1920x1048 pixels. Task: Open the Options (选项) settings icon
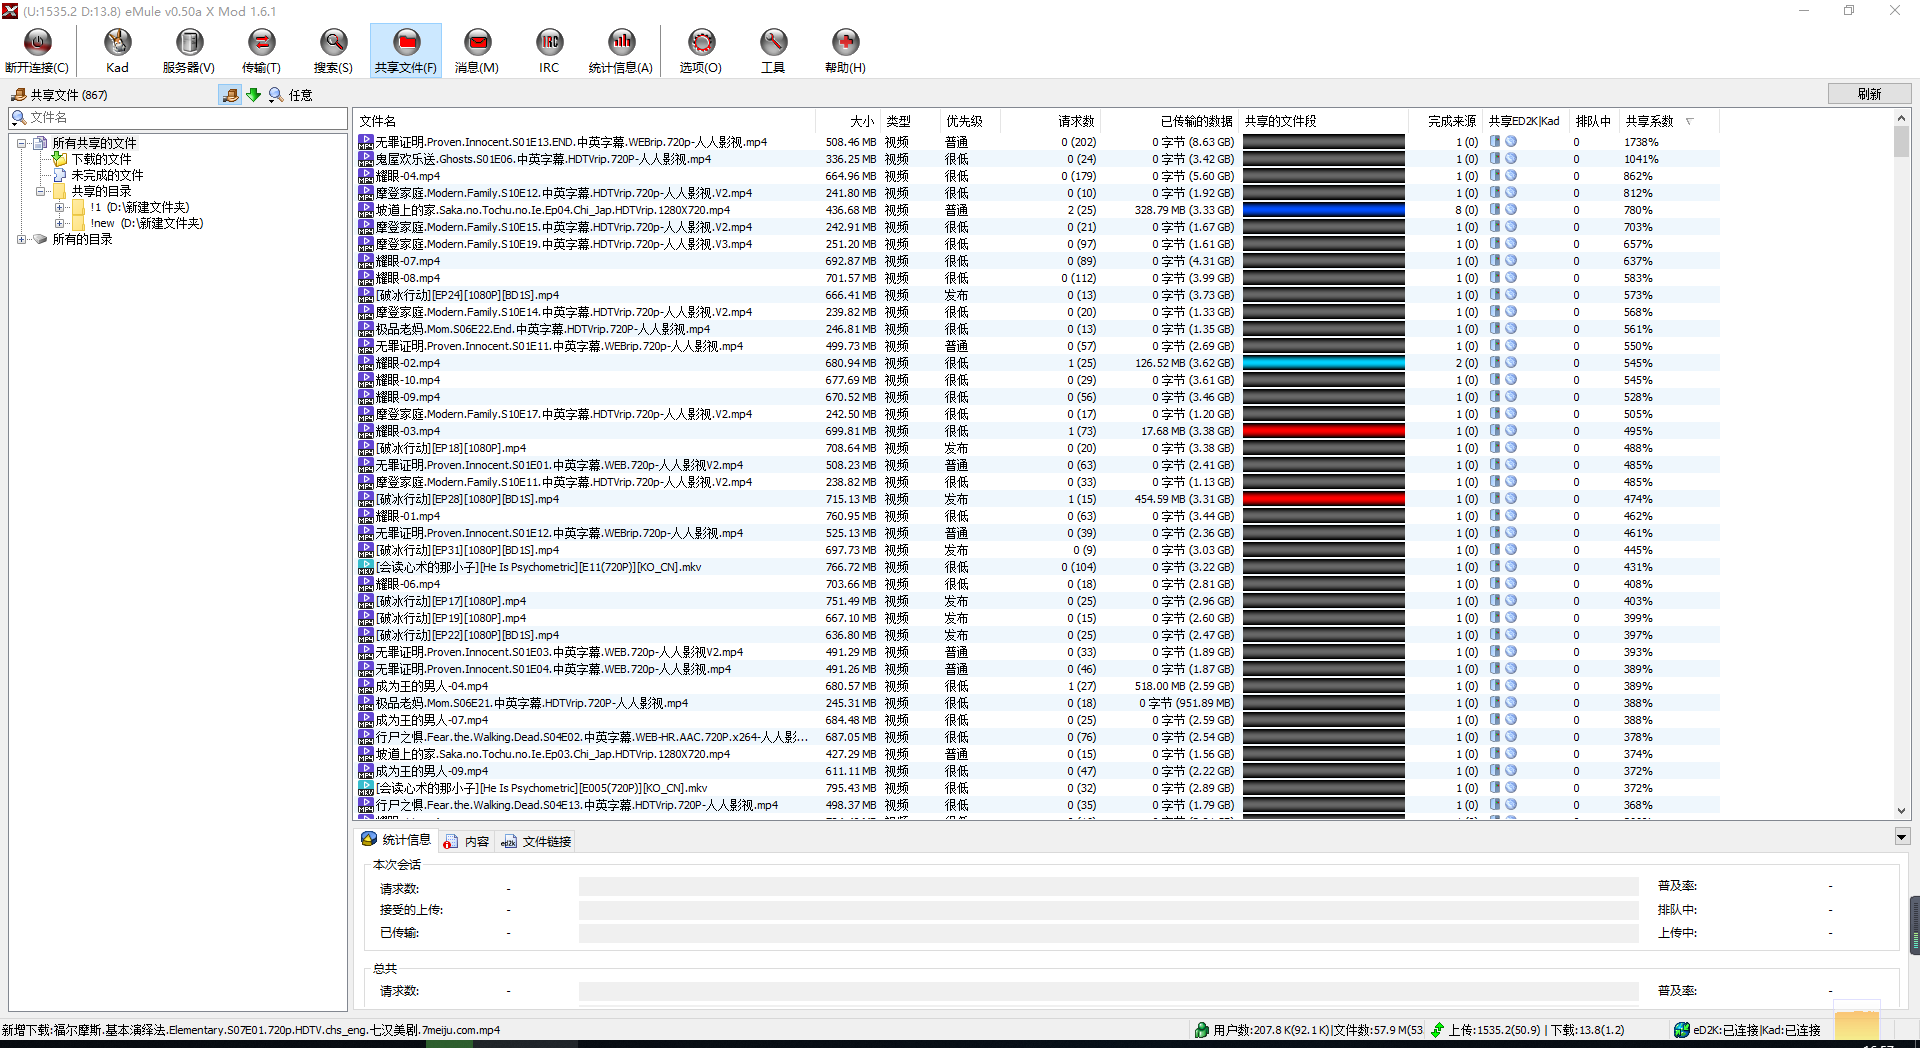[701, 50]
